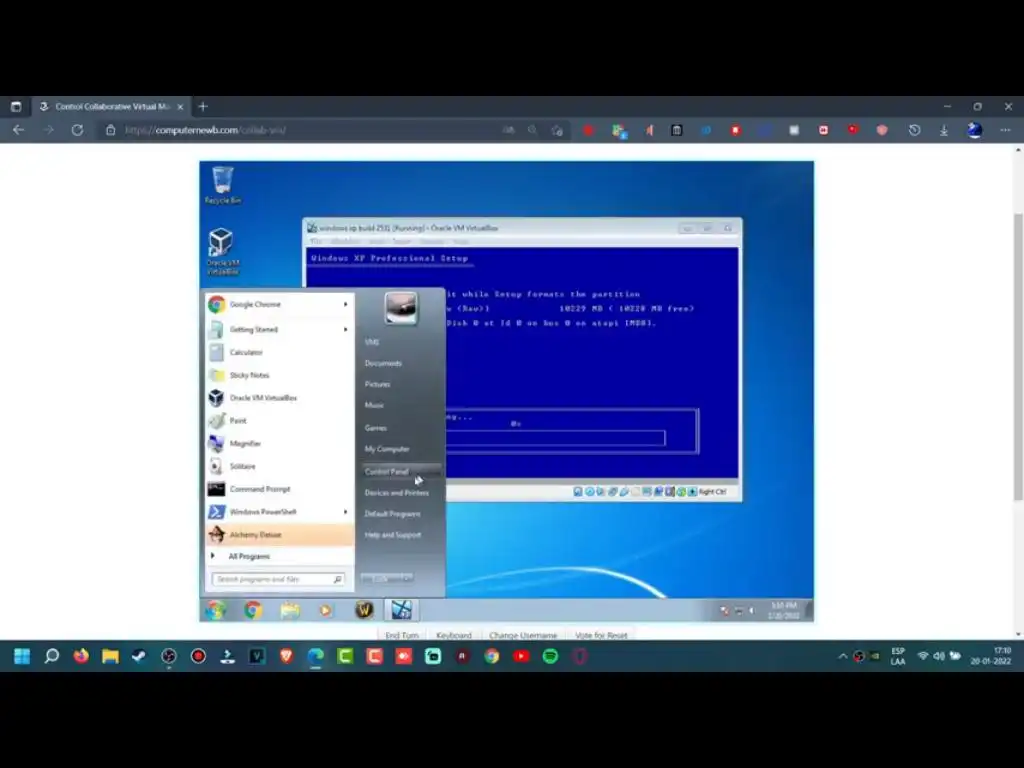Expand Google Chrome jump list arrow
The image size is (1024, 768).
(345, 304)
